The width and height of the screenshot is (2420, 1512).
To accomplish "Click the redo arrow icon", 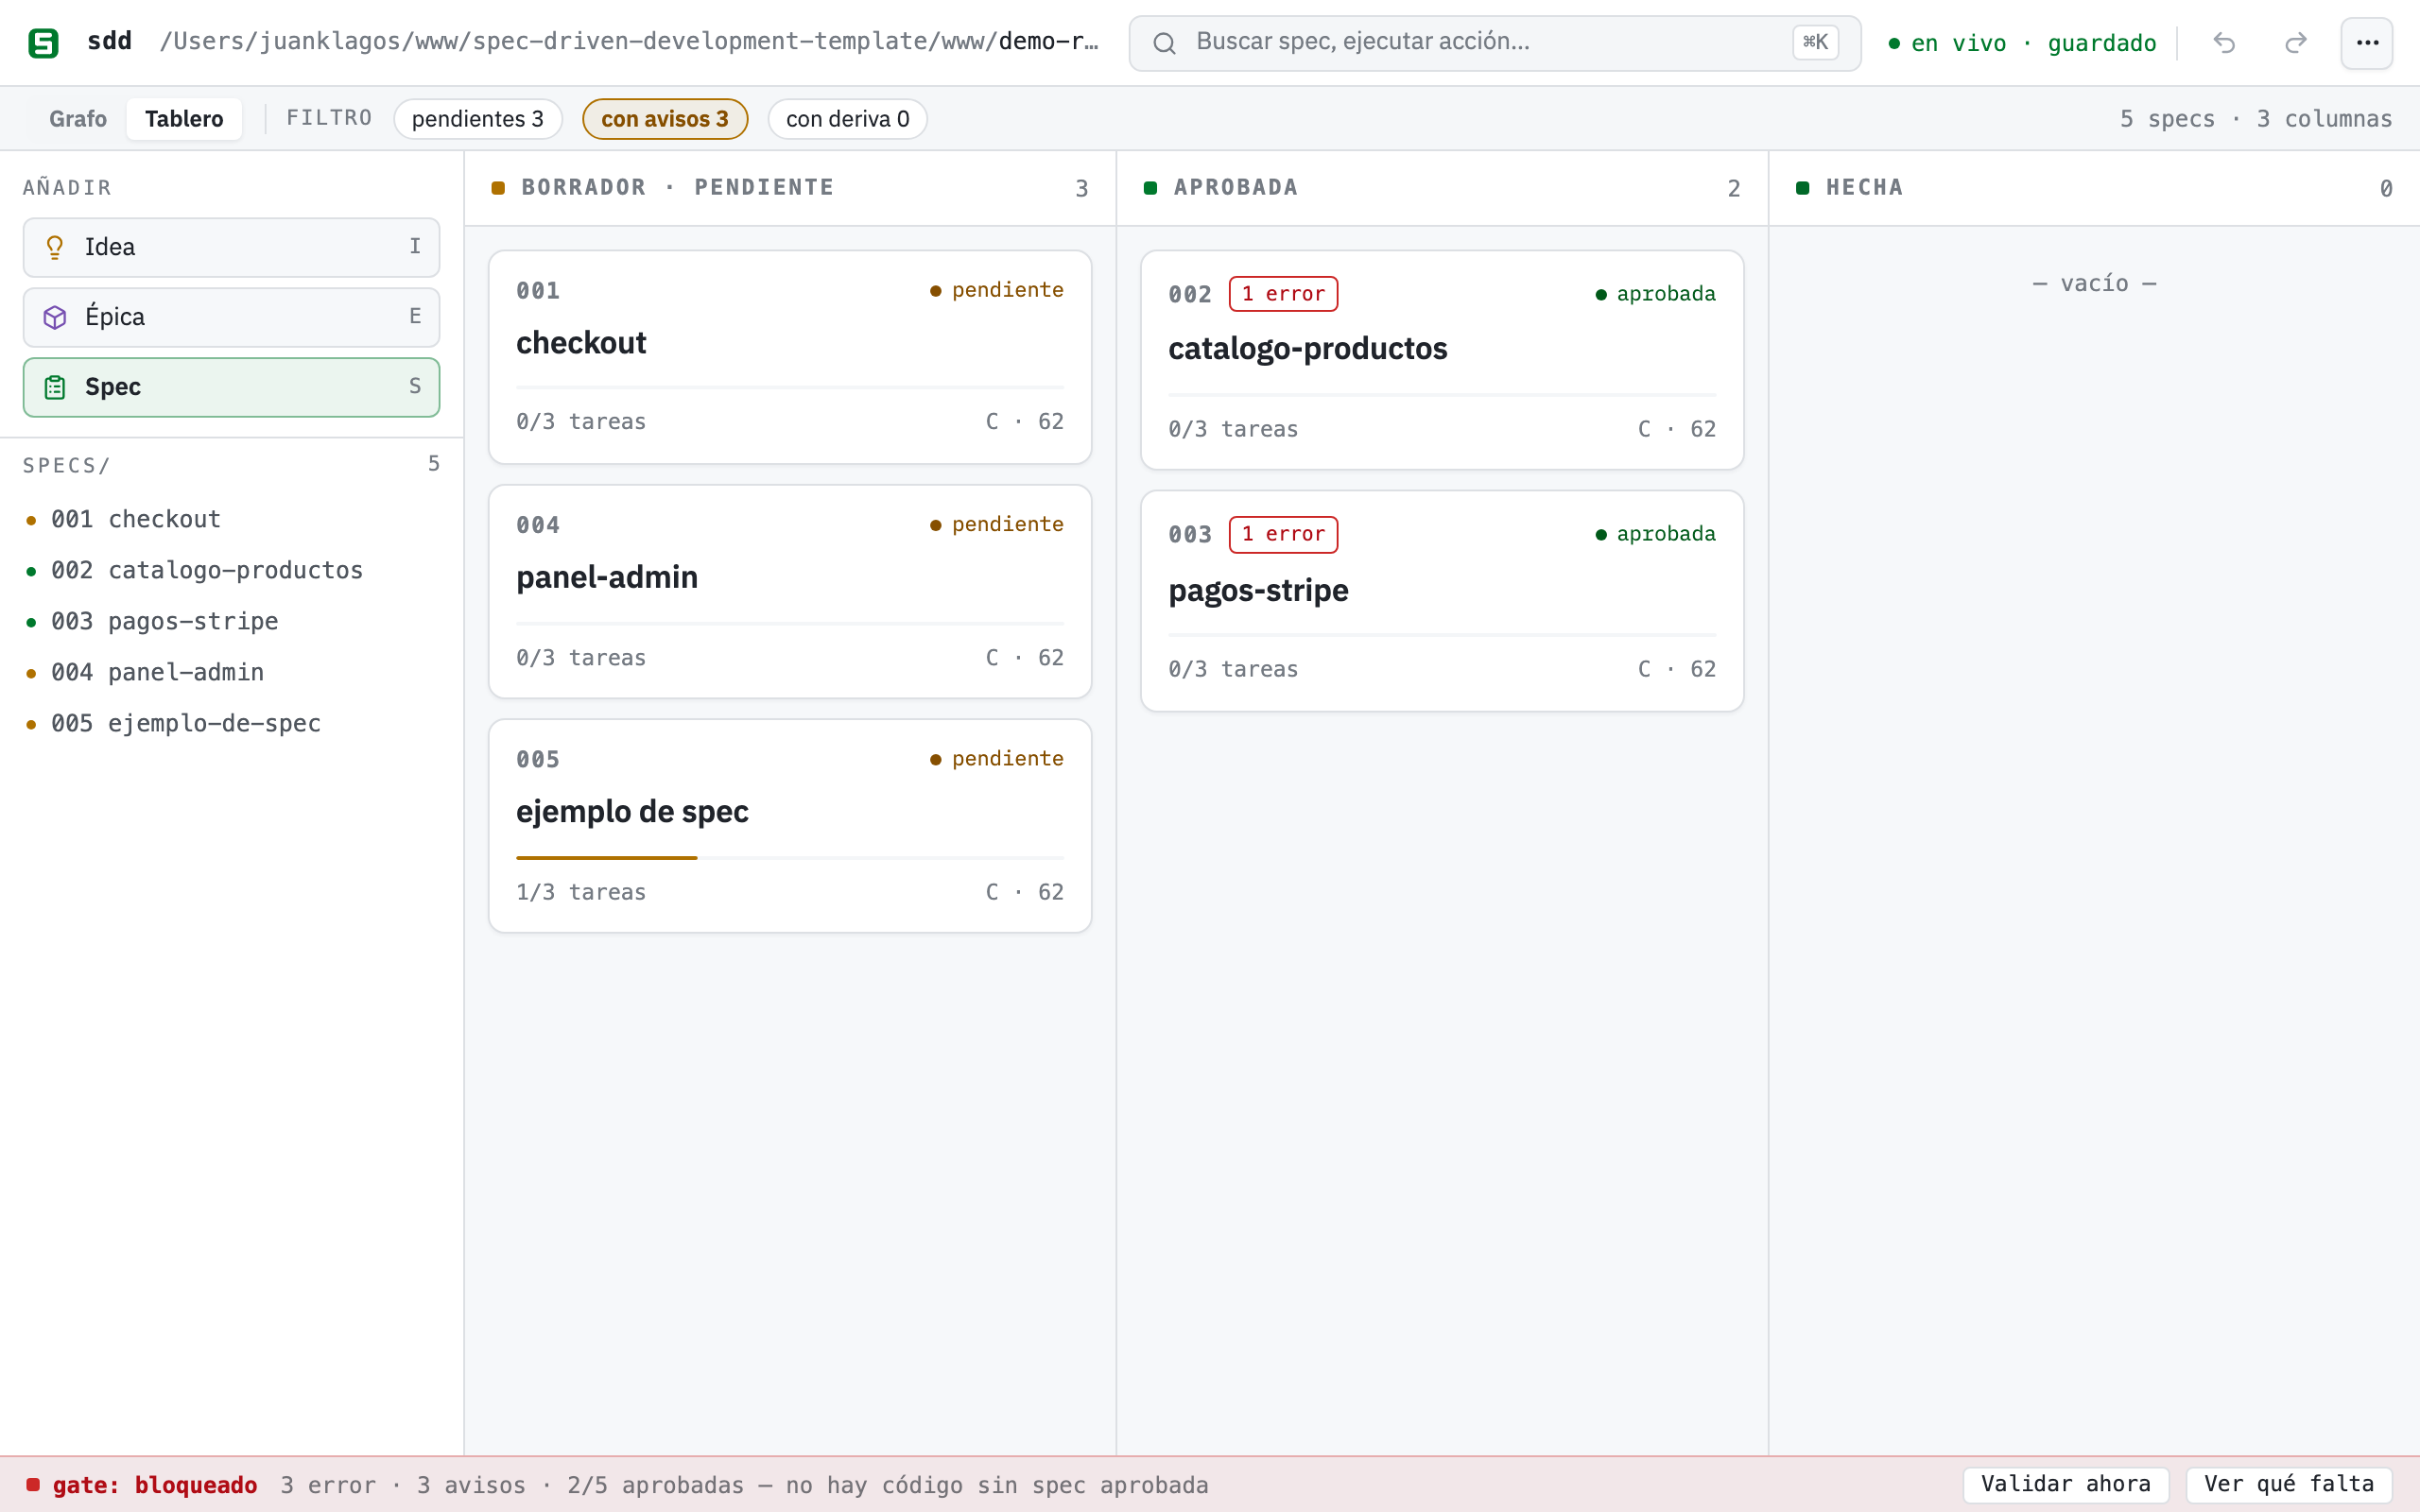I will 2296,43.
